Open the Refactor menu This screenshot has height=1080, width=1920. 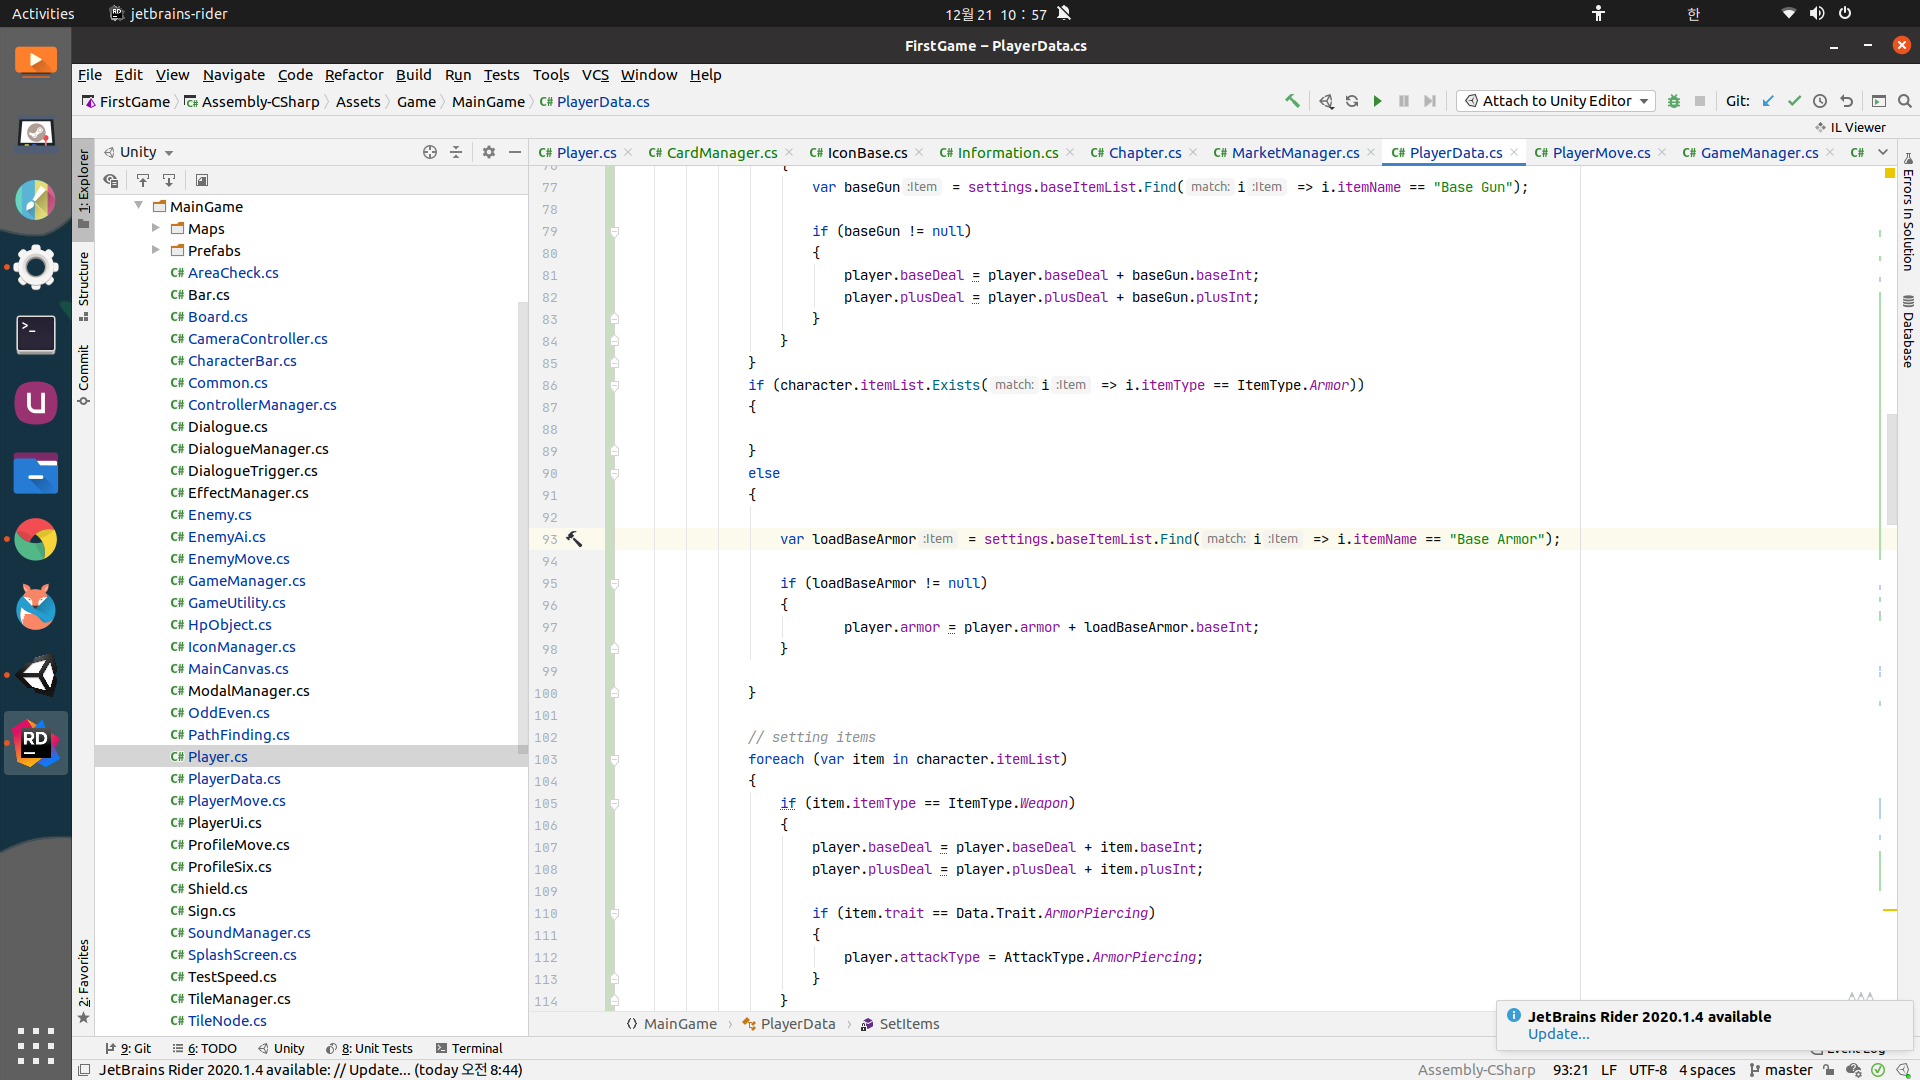click(353, 75)
